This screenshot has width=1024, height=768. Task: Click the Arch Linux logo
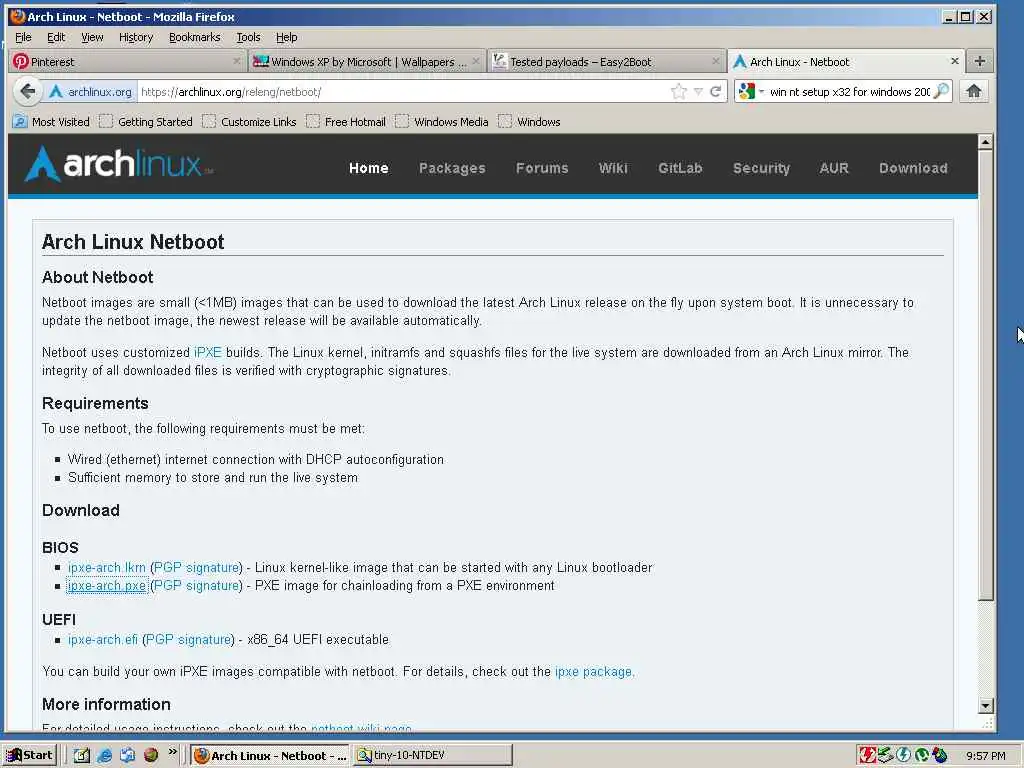(118, 163)
